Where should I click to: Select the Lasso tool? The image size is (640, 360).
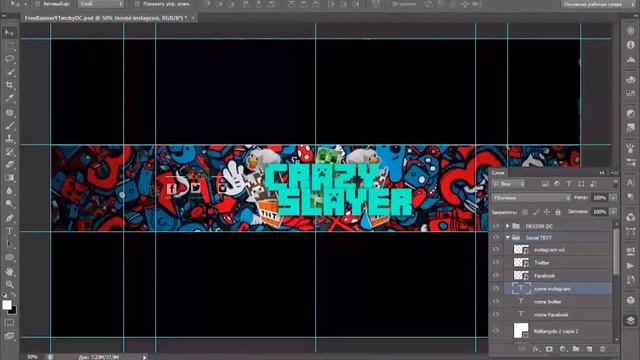coord(10,59)
